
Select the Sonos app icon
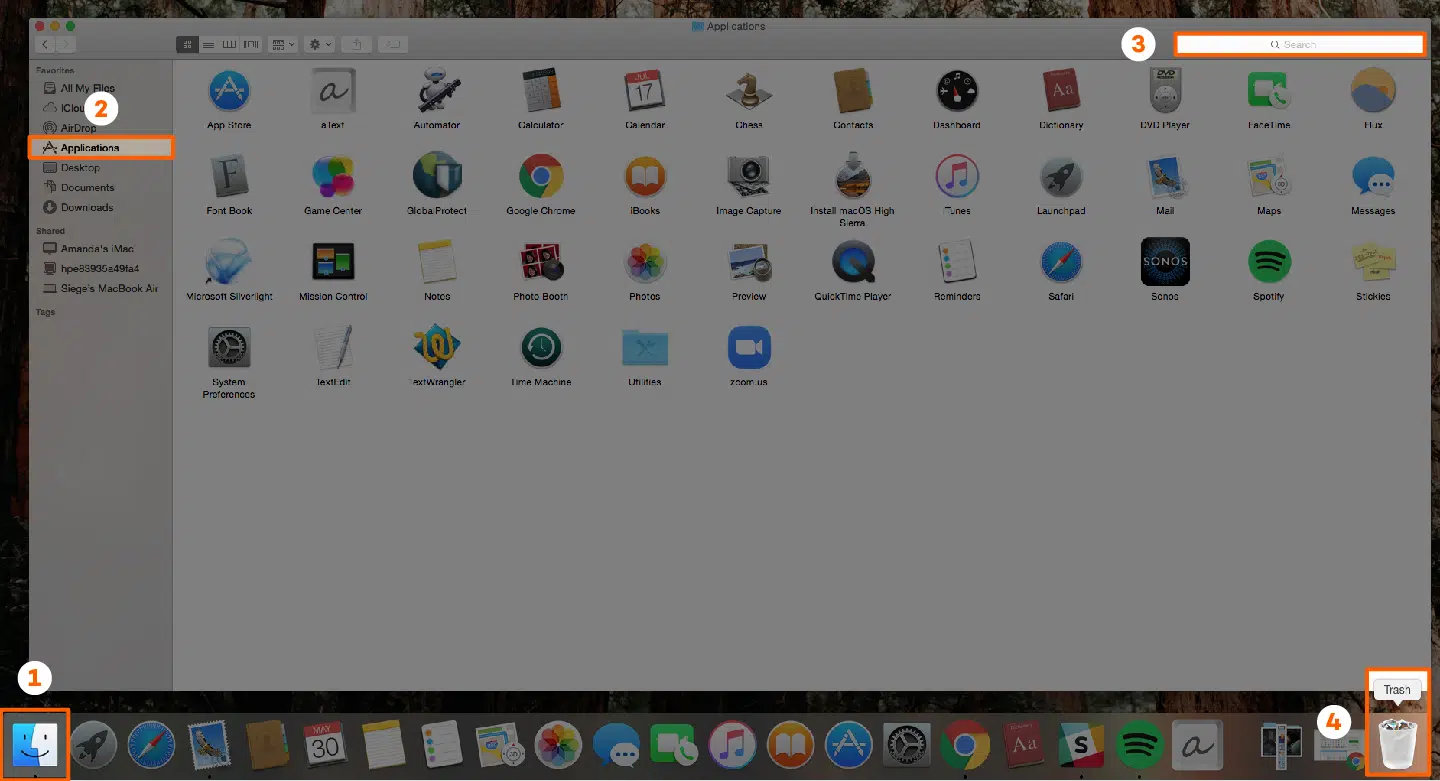pyautogui.click(x=1165, y=262)
